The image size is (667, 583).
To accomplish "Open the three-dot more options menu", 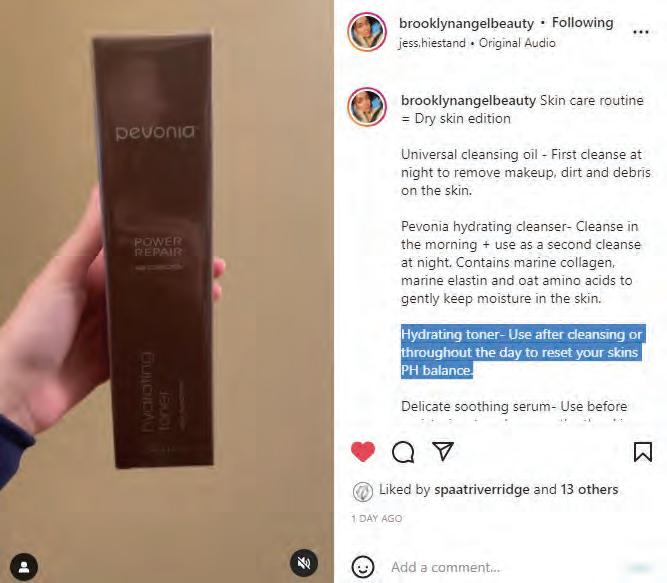I will click(641, 32).
